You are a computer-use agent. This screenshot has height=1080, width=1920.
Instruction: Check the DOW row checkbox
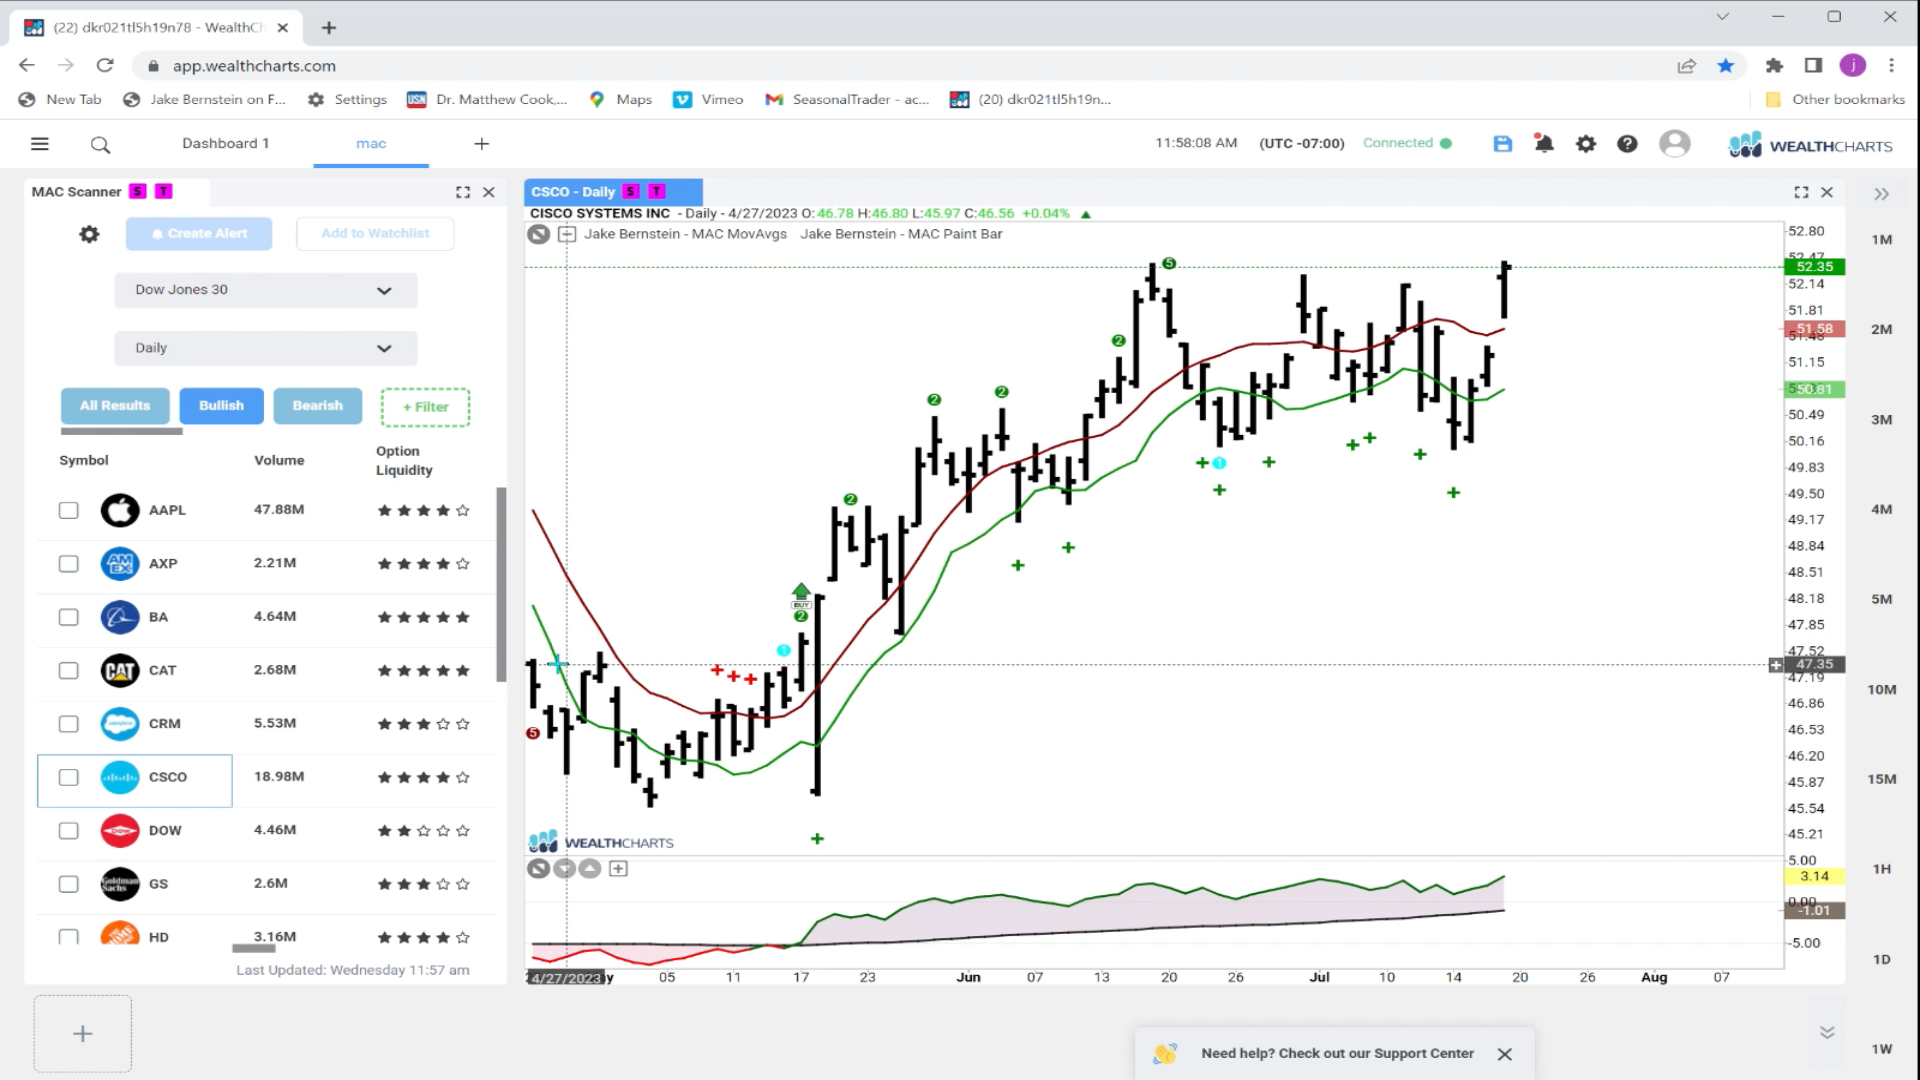(x=68, y=831)
